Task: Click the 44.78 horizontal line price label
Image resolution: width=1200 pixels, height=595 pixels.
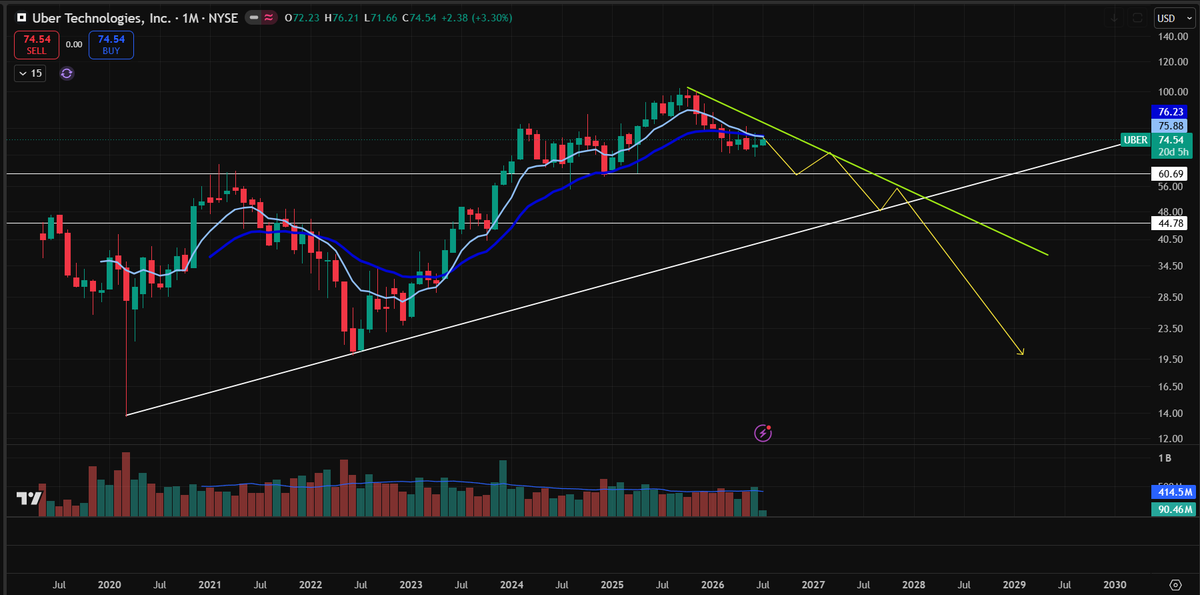Action: tap(1169, 223)
